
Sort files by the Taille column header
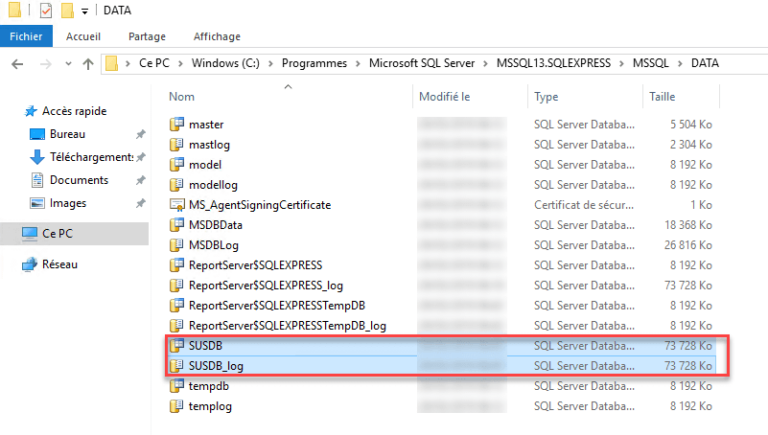pos(662,97)
